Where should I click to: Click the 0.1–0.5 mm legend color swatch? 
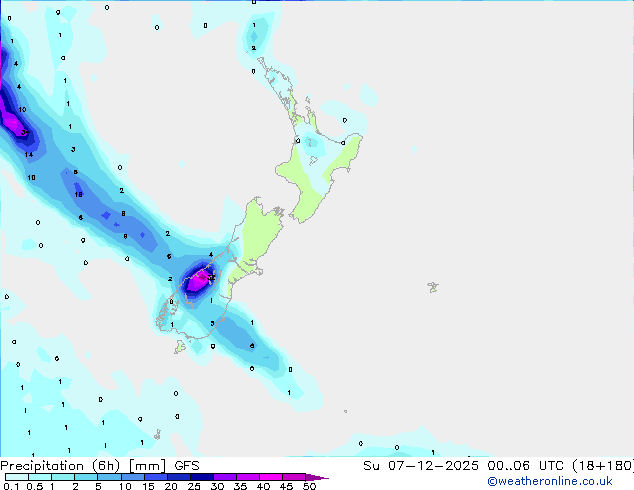pyautogui.click(x=17, y=477)
